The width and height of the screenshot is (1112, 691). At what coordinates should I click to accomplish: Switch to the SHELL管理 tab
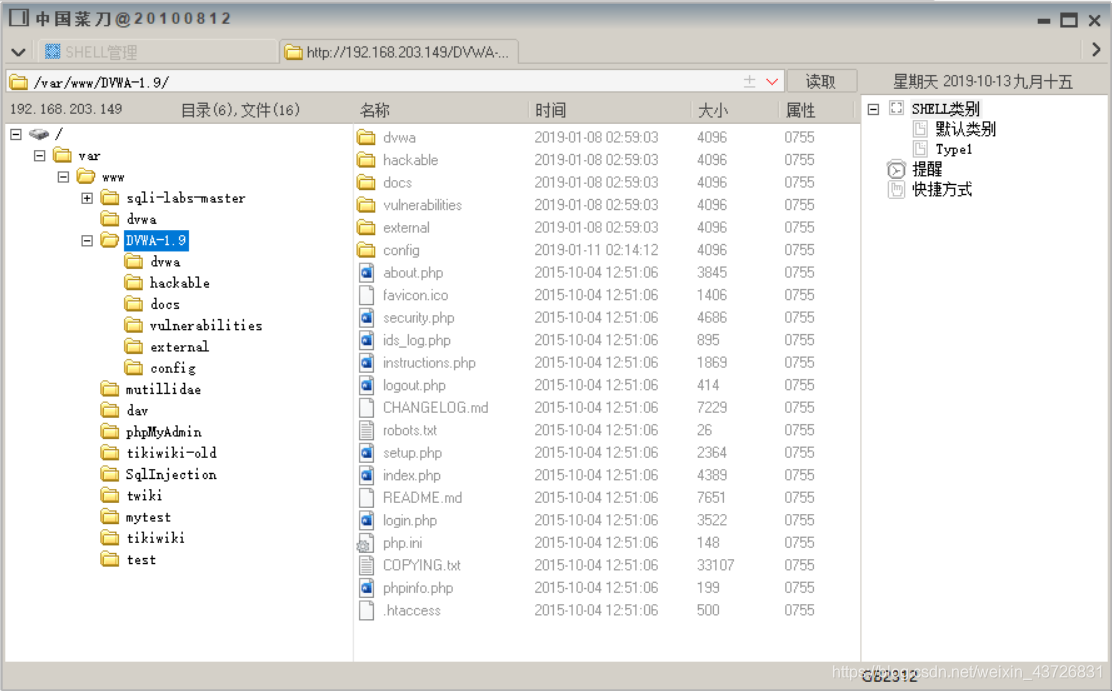(x=157, y=52)
